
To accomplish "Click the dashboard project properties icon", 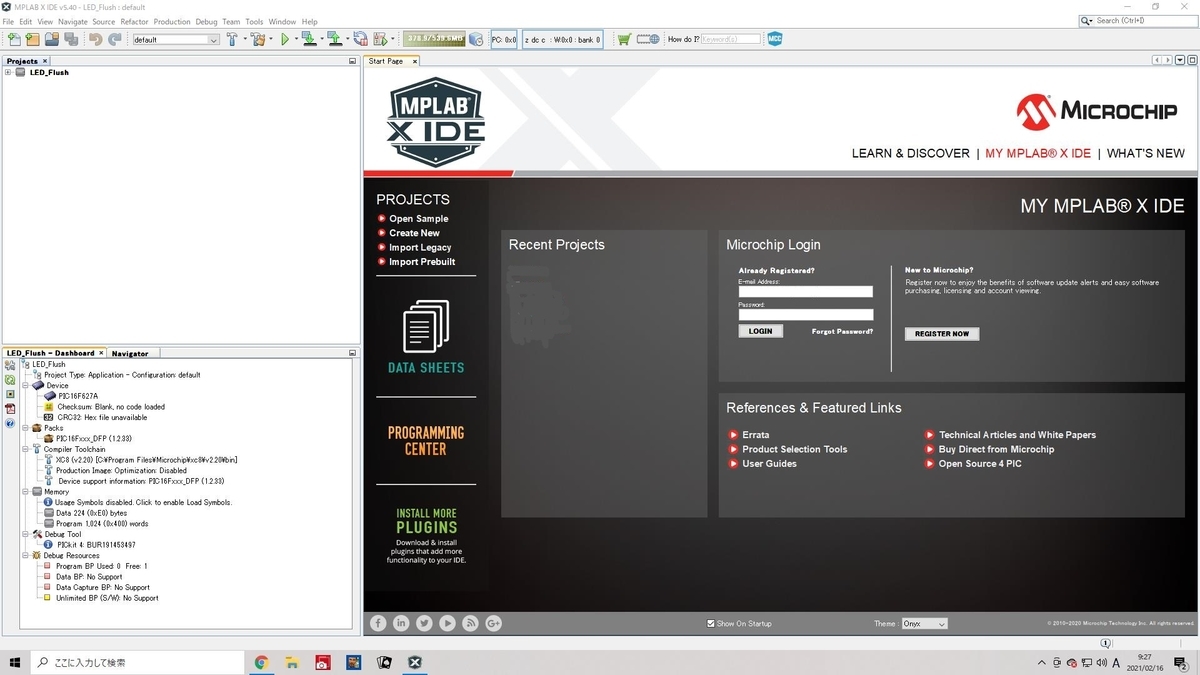I will (10, 366).
